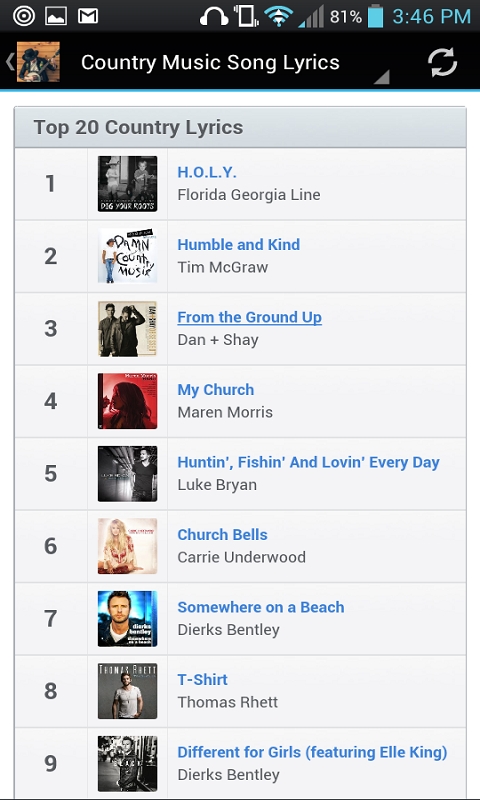
Task: Open H.O.L.Y. song lyrics link
Action: (x=207, y=172)
